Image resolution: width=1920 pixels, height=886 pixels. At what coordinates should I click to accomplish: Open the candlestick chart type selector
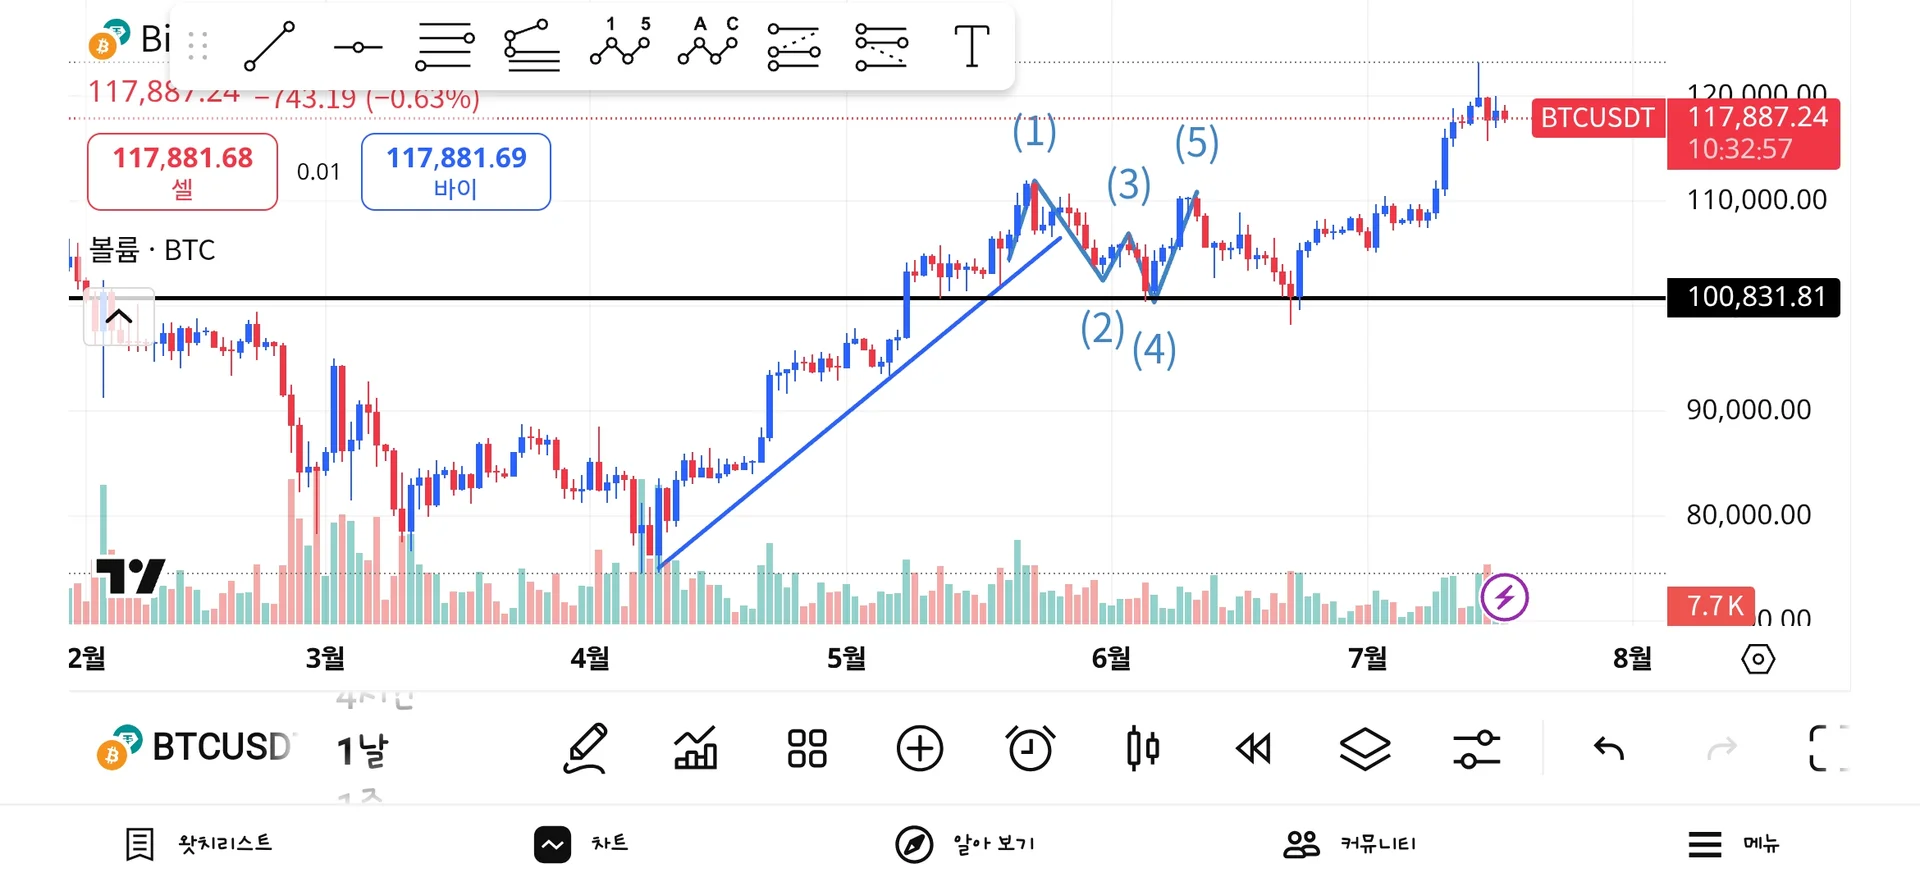coord(1142,748)
